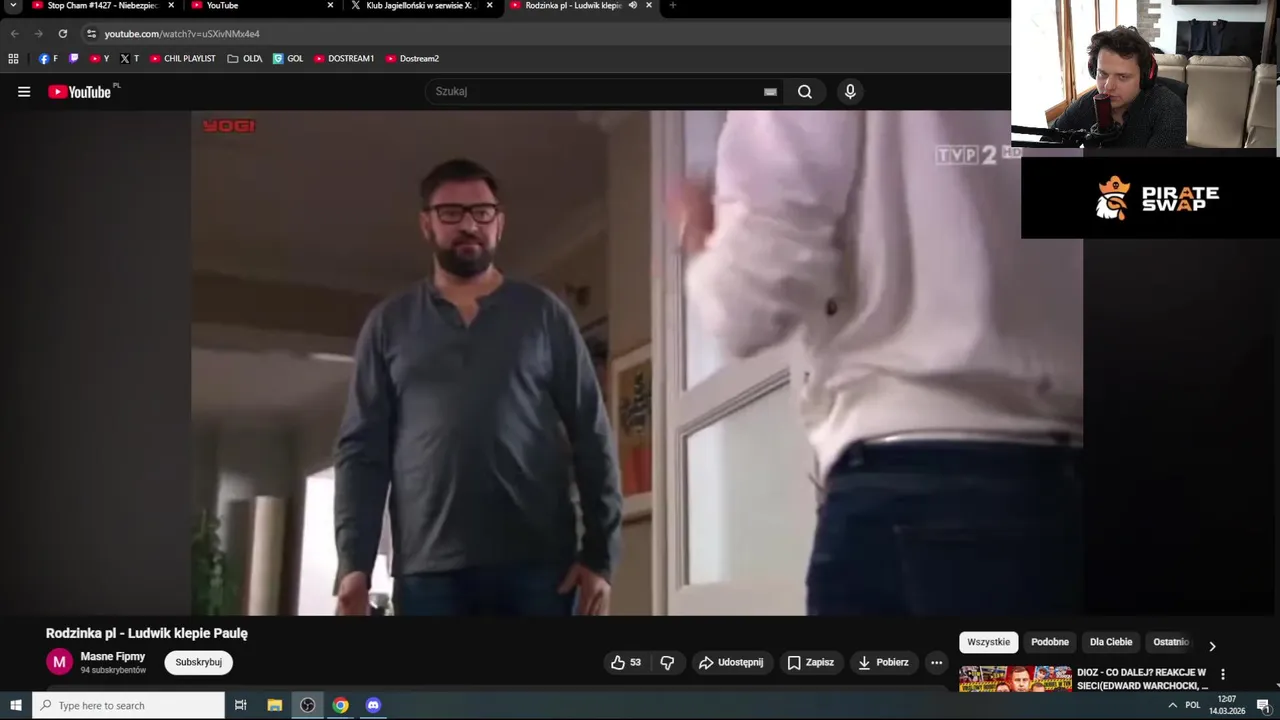Viewport: 1280px width, 720px height.
Task: Open Google Chrome from the taskbar
Action: tap(341, 705)
